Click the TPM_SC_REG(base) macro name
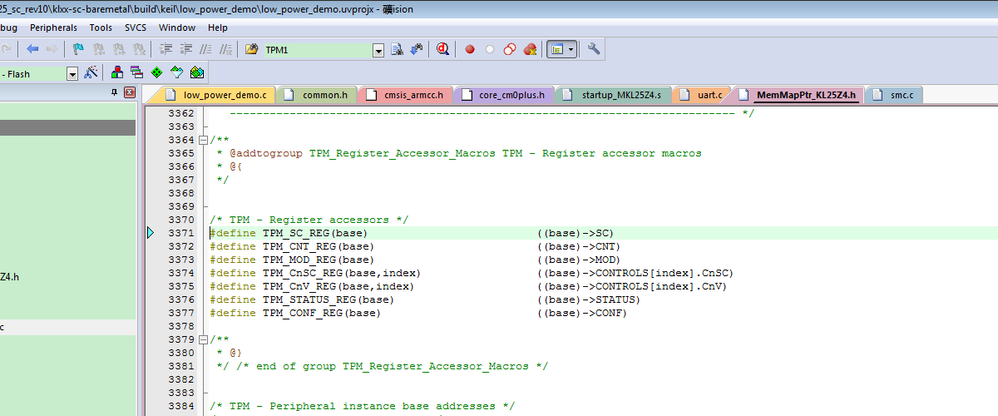The width and height of the screenshot is (998, 416). point(315,233)
